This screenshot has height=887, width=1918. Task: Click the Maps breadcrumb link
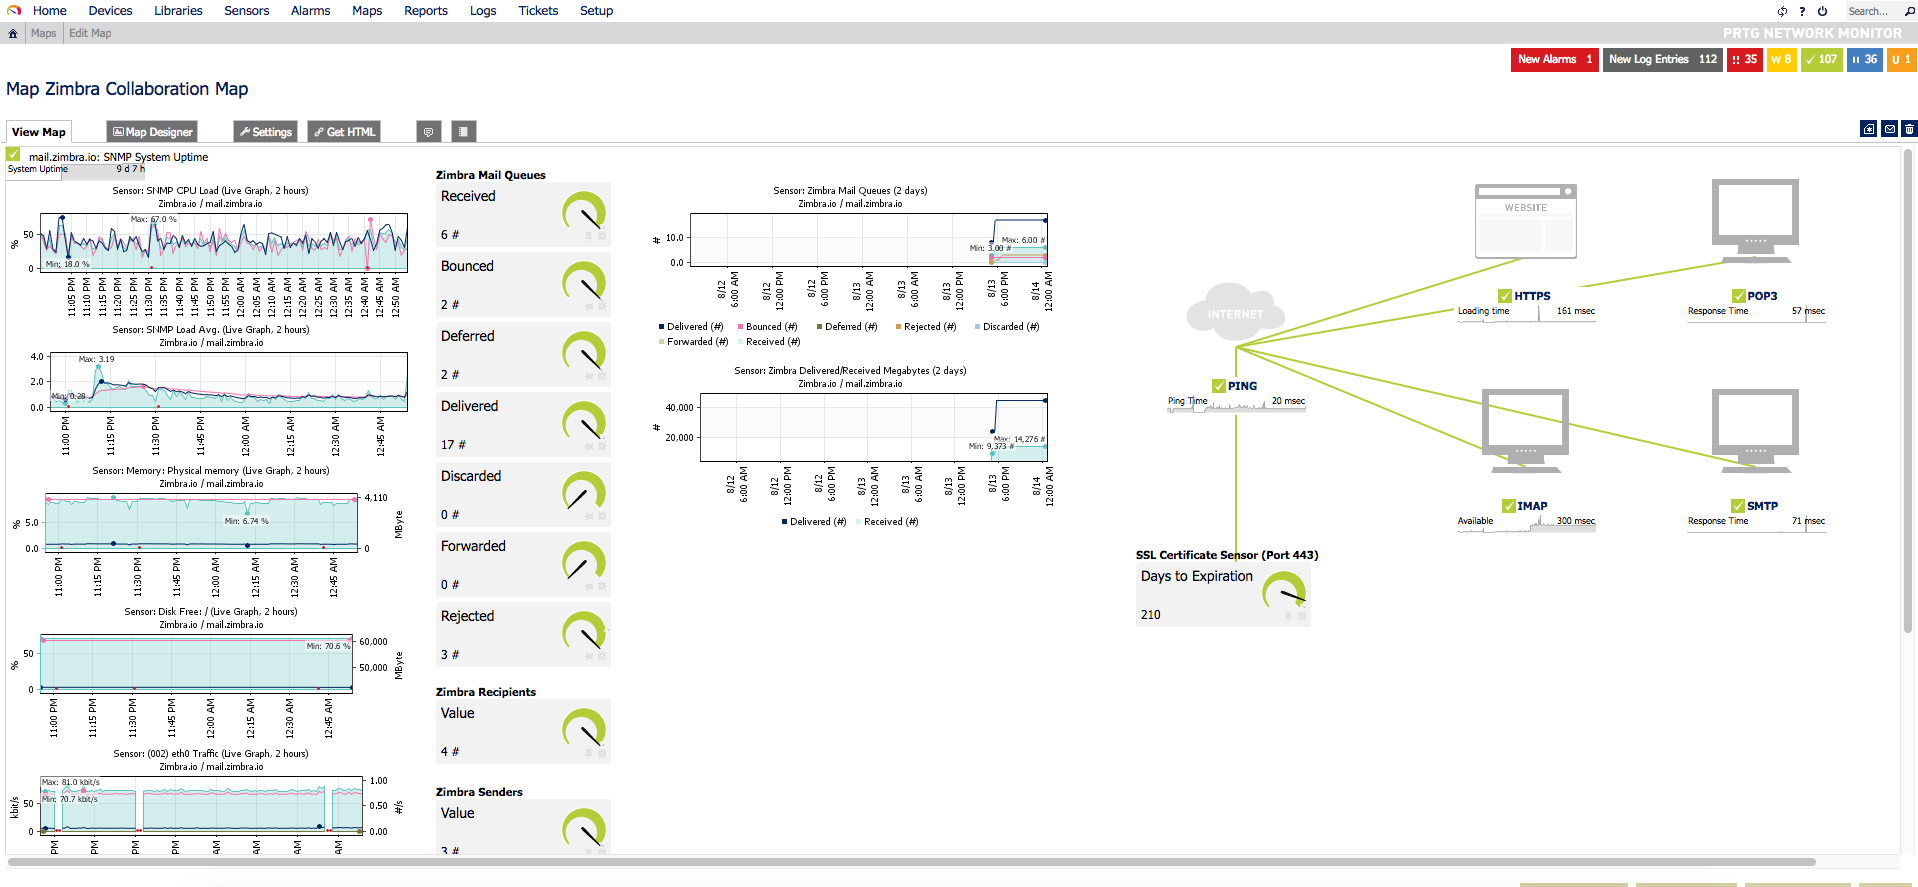tap(43, 33)
